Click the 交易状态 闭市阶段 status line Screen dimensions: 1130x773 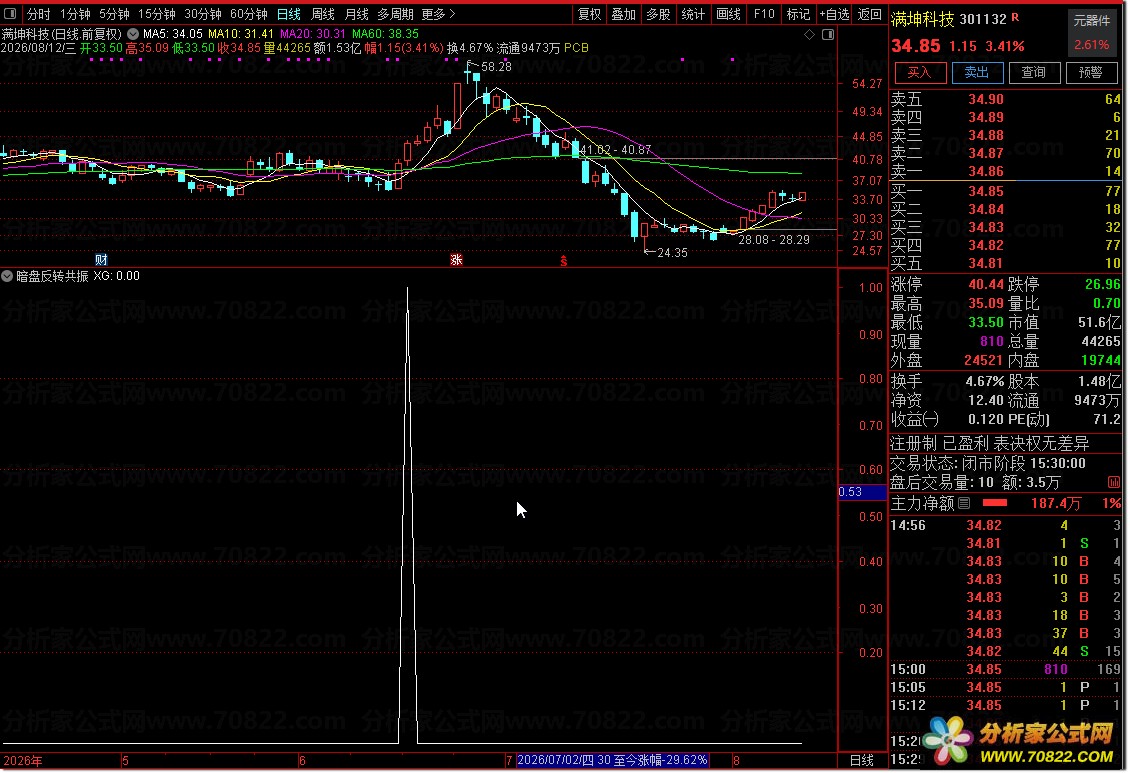click(988, 463)
